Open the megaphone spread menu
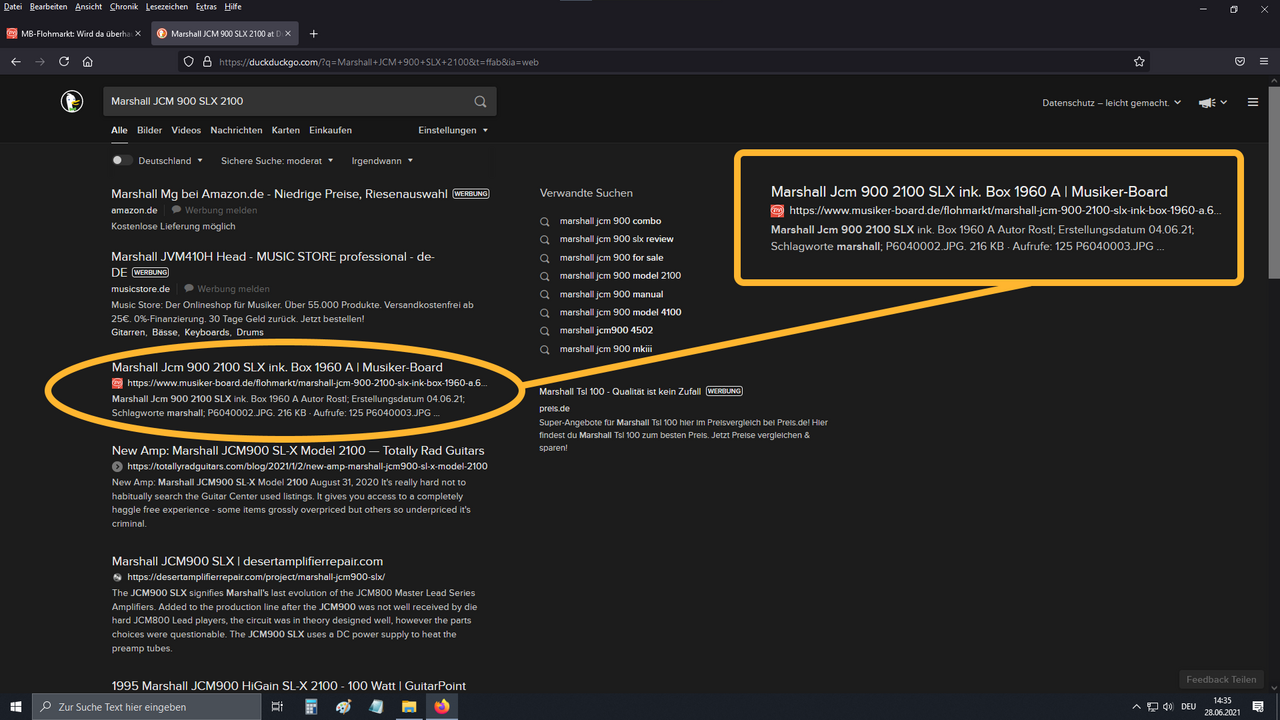Screen dimensions: 1280x720 point(1213,102)
